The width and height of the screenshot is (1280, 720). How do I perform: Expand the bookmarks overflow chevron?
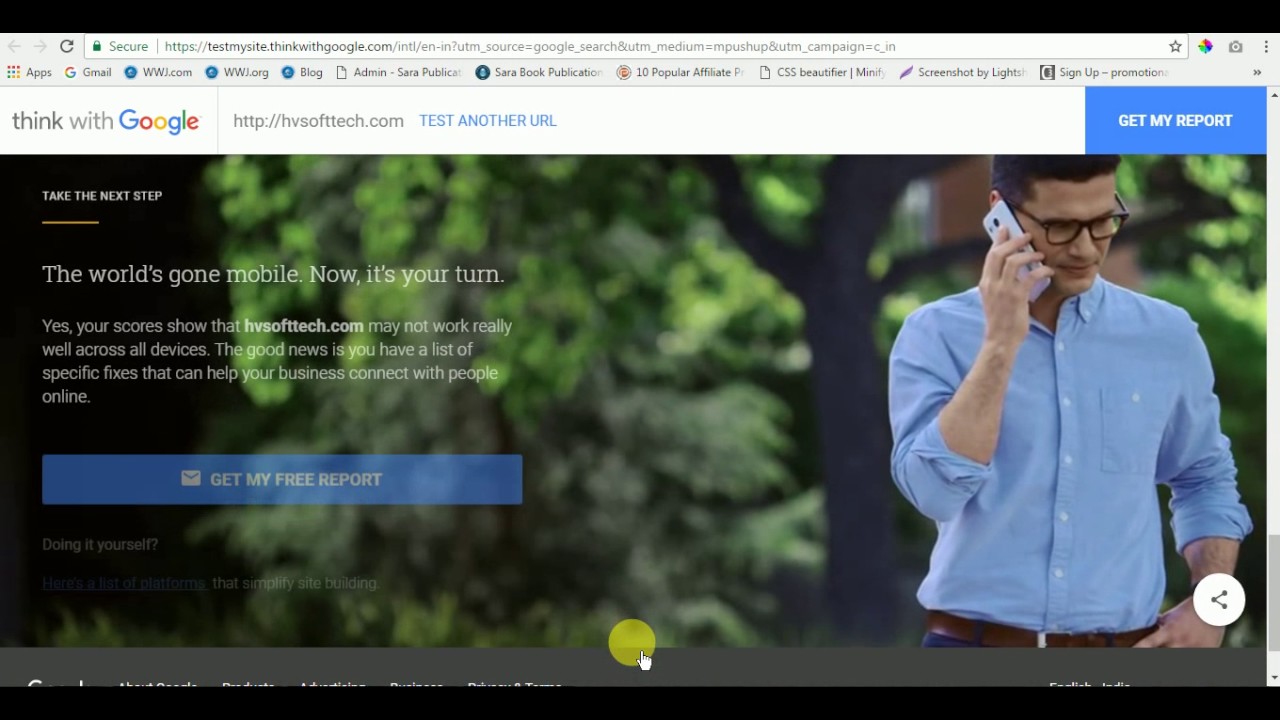pyautogui.click(x=1257, y=72)
